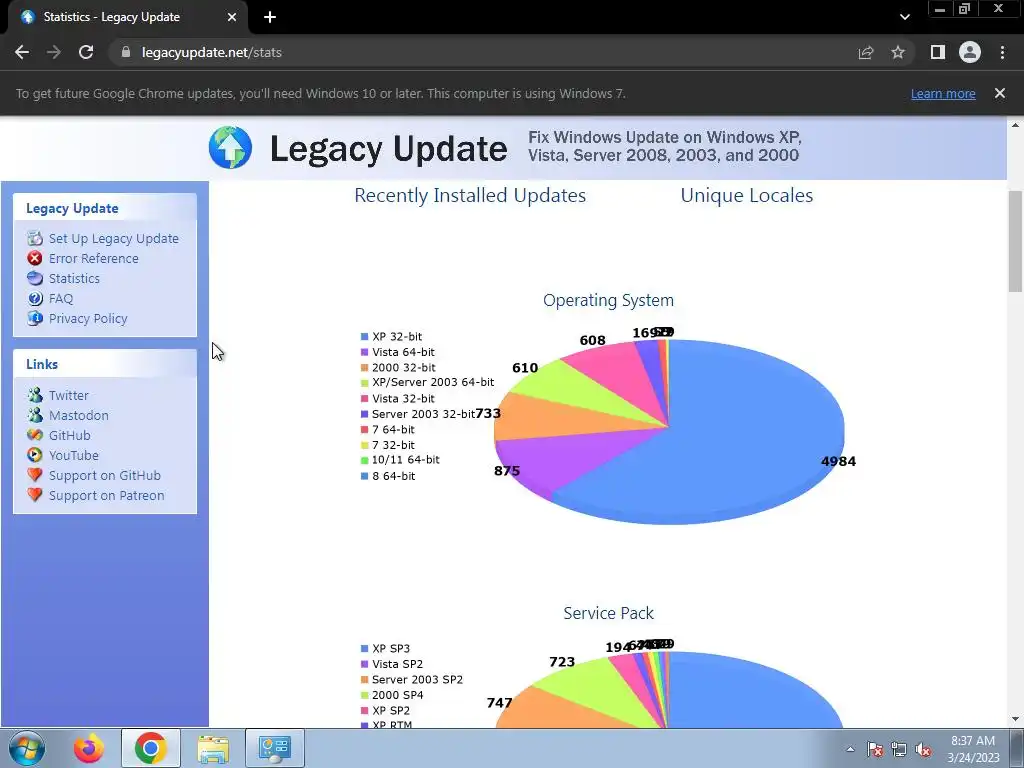1024x768 pixels.
Task: Click the FAQ question mark icon
Action: tap(35, 298)
